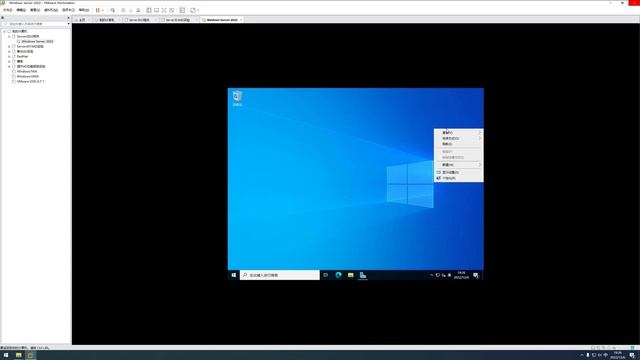Open the 选项卡 (Tabs) menu

pyautogui.click(x=68, y=10)
